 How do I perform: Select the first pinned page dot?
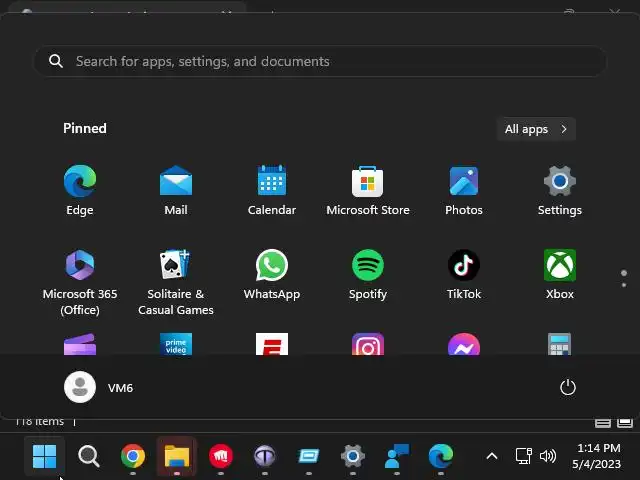pos(624,273)
